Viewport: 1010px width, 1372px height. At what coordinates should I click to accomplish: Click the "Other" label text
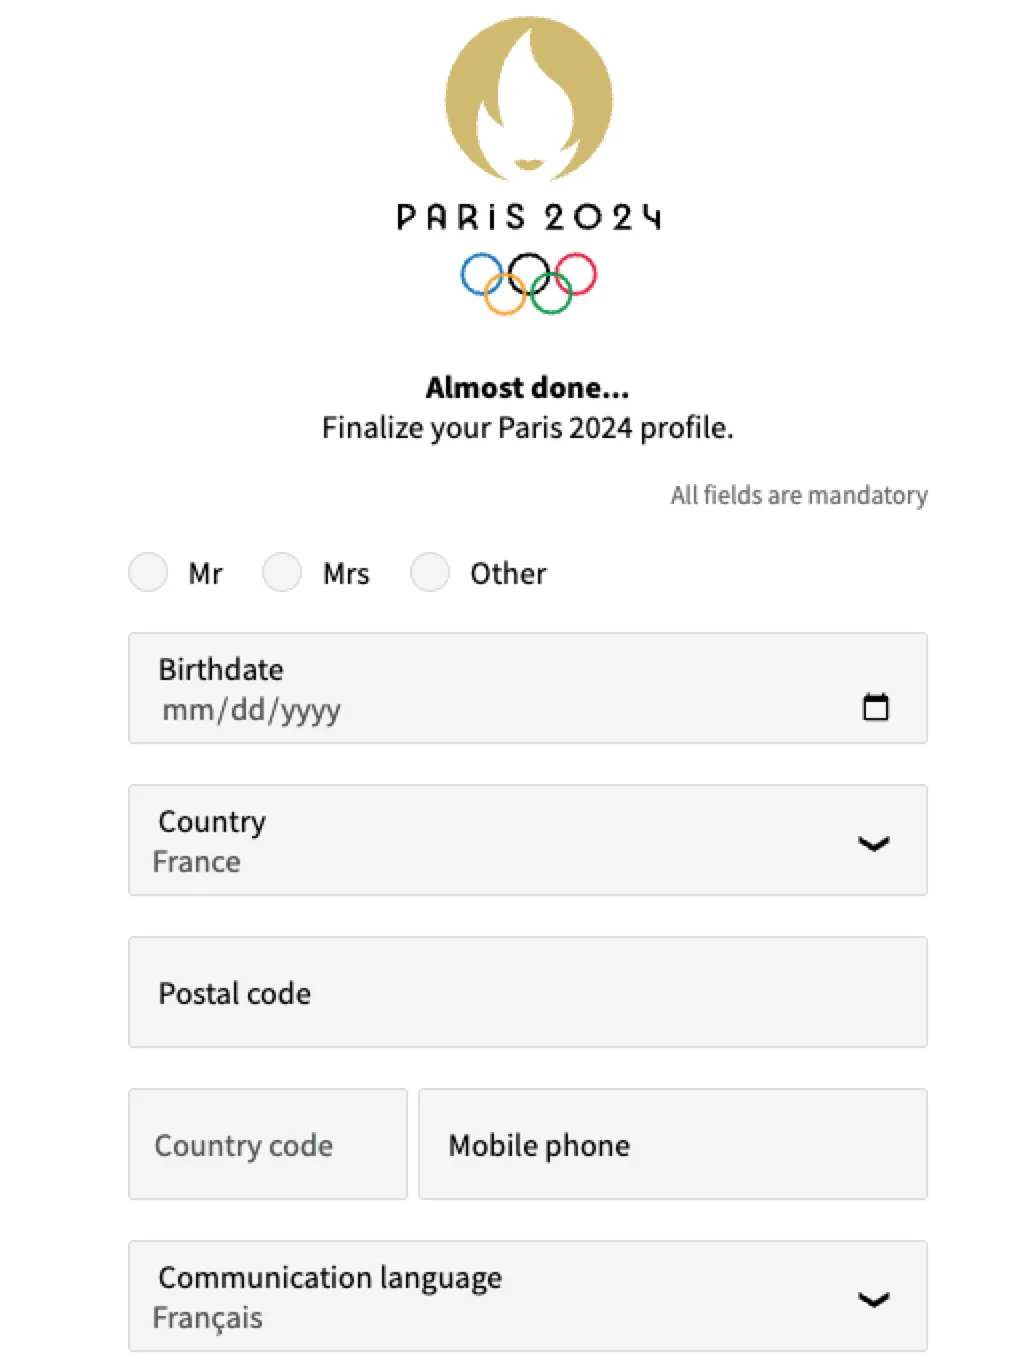[508, 574]
